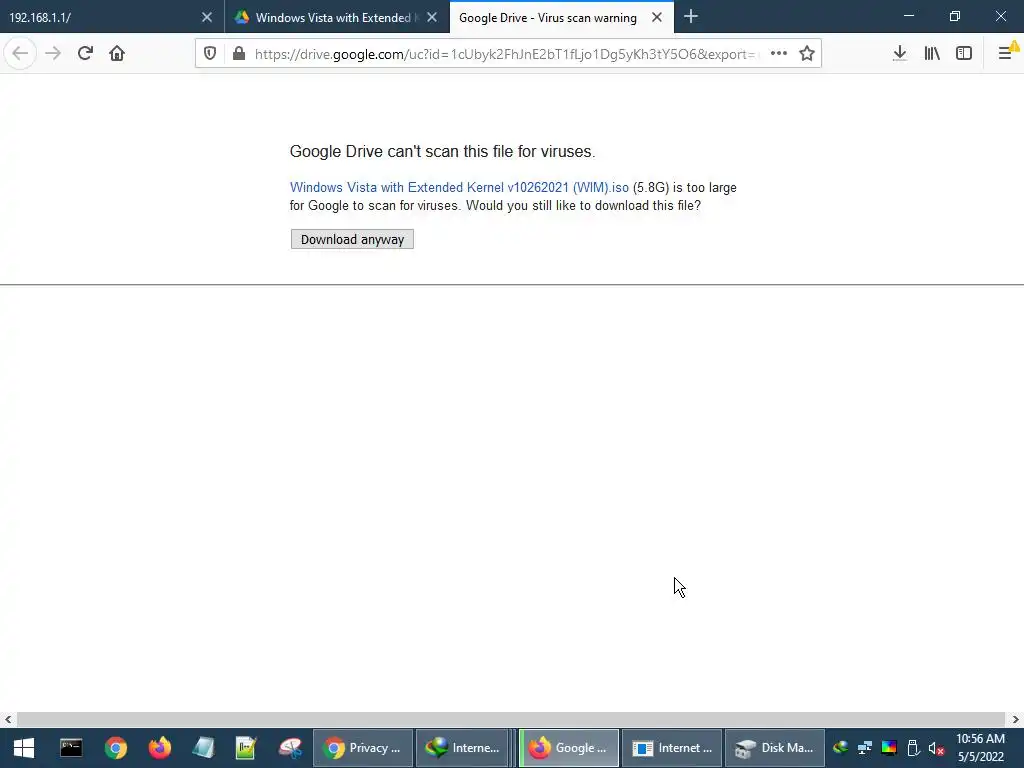Image resolution: width=1024 pixels, height=768 pixels.
Task: Close the Virus scan warning tab
Action: 657,18
